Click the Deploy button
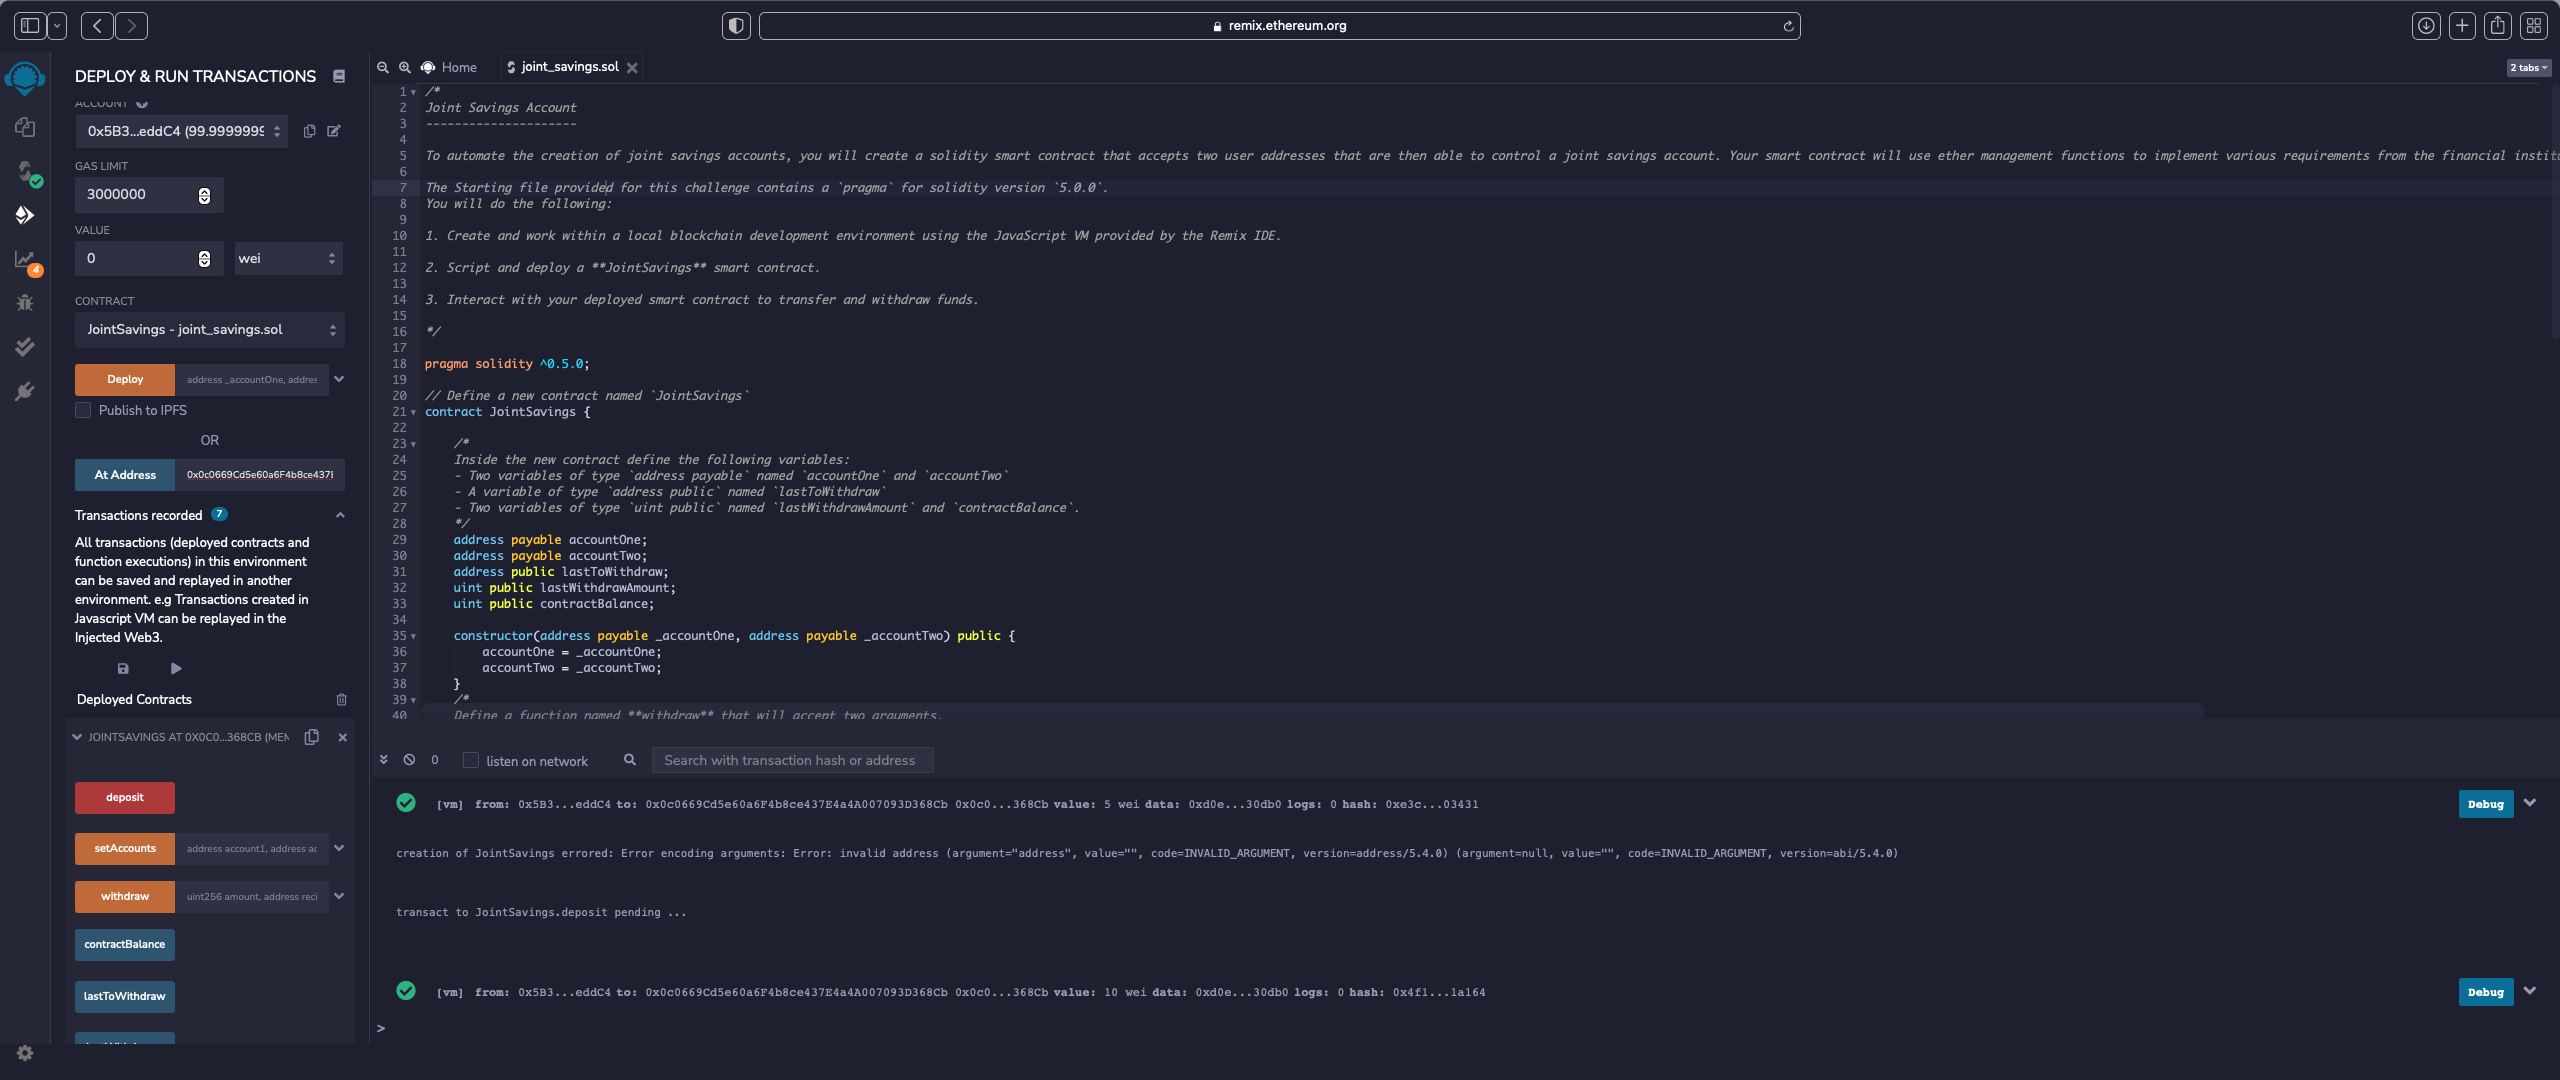 point(124,379)
